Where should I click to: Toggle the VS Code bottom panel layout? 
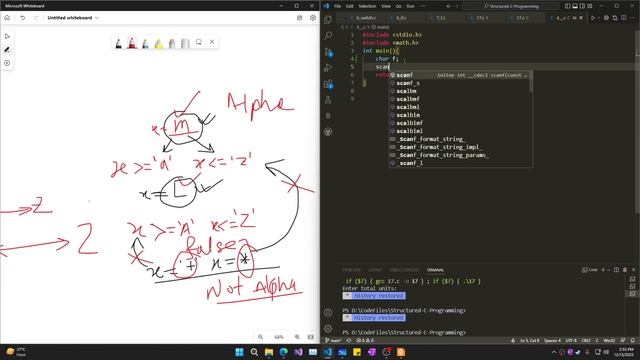tap(575, 6)
